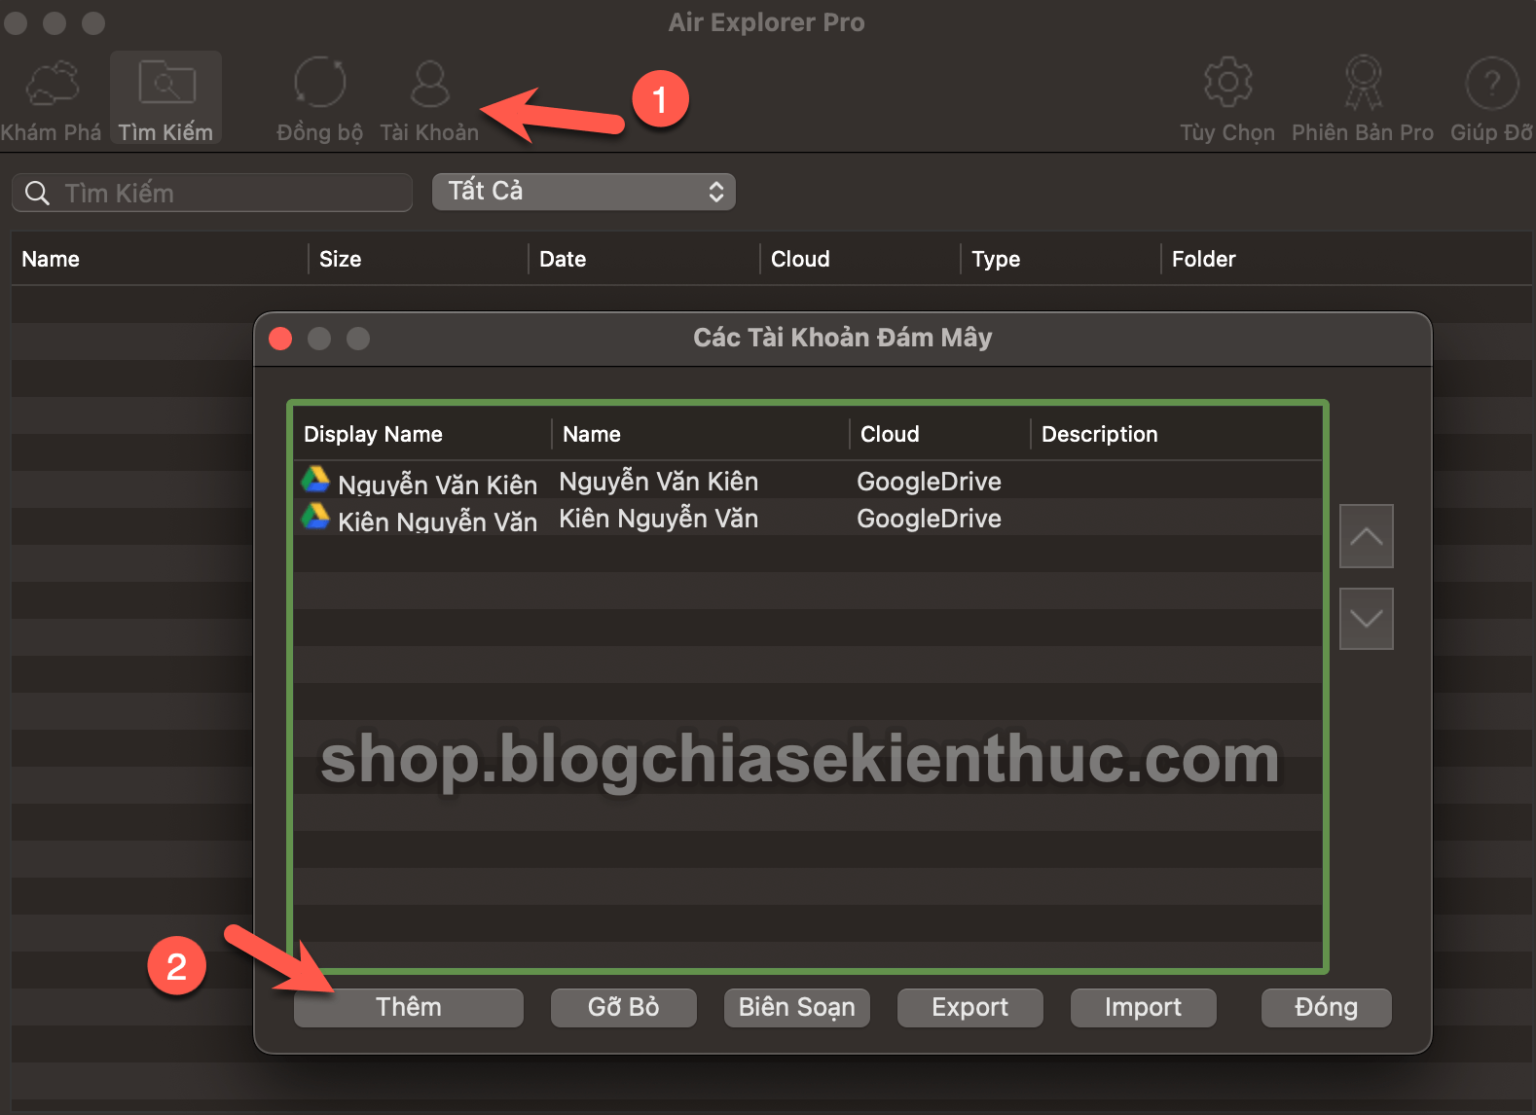Open Tùy Chọn settings gear icon

(x=1227, y=84)
